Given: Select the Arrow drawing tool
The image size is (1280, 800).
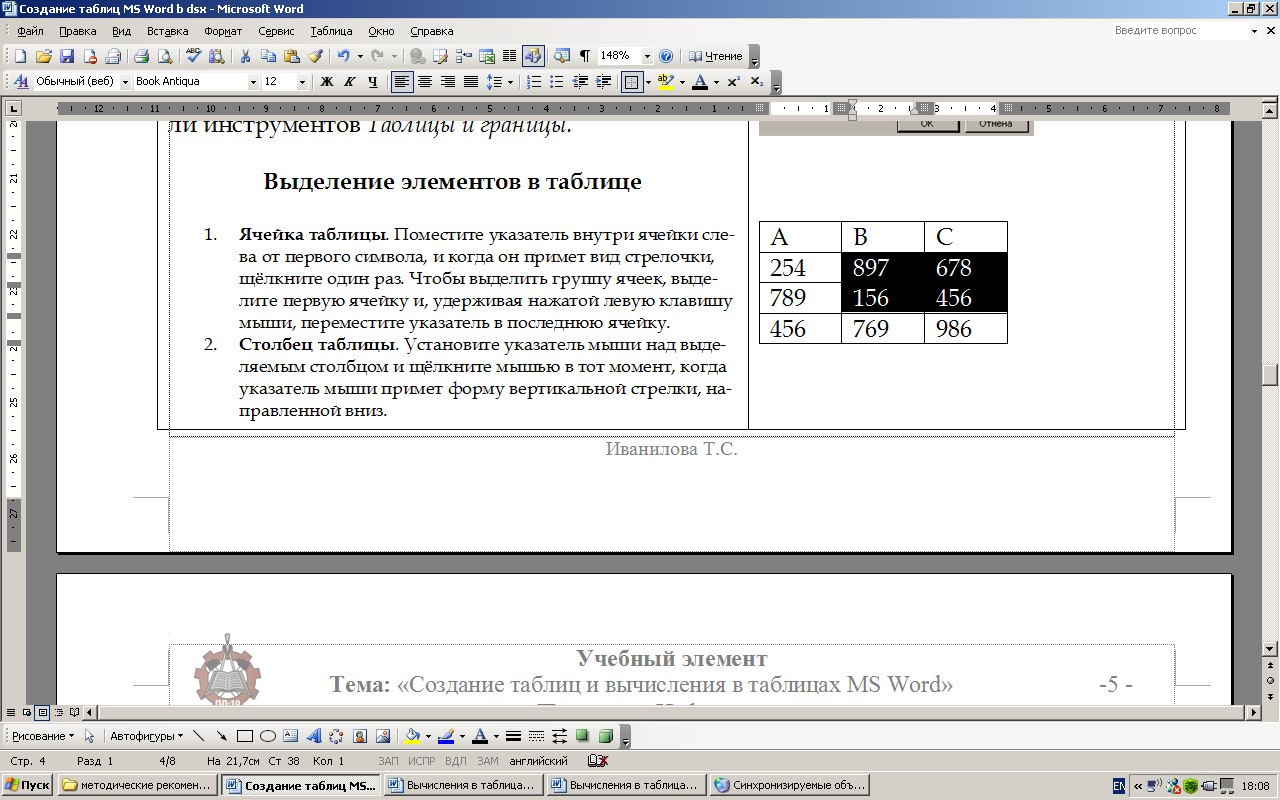Looking at the screenshot, I should [221, 736].
